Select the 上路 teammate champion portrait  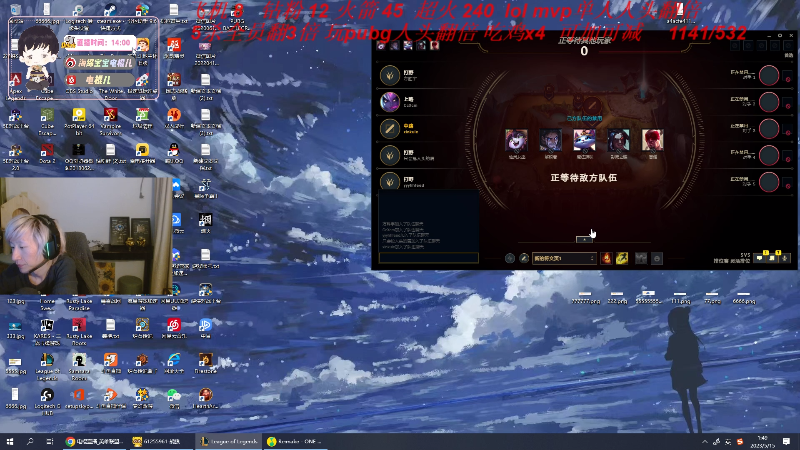[x=390, y=102]
